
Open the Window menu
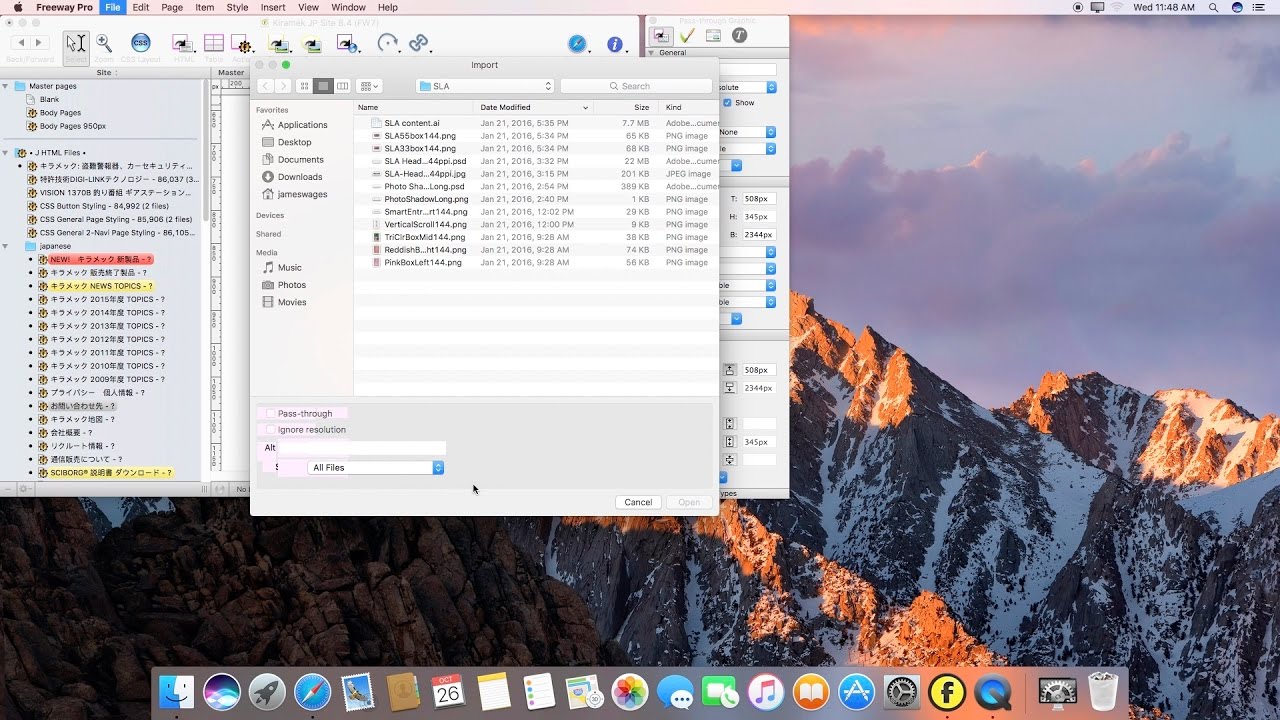coord(349,7)
